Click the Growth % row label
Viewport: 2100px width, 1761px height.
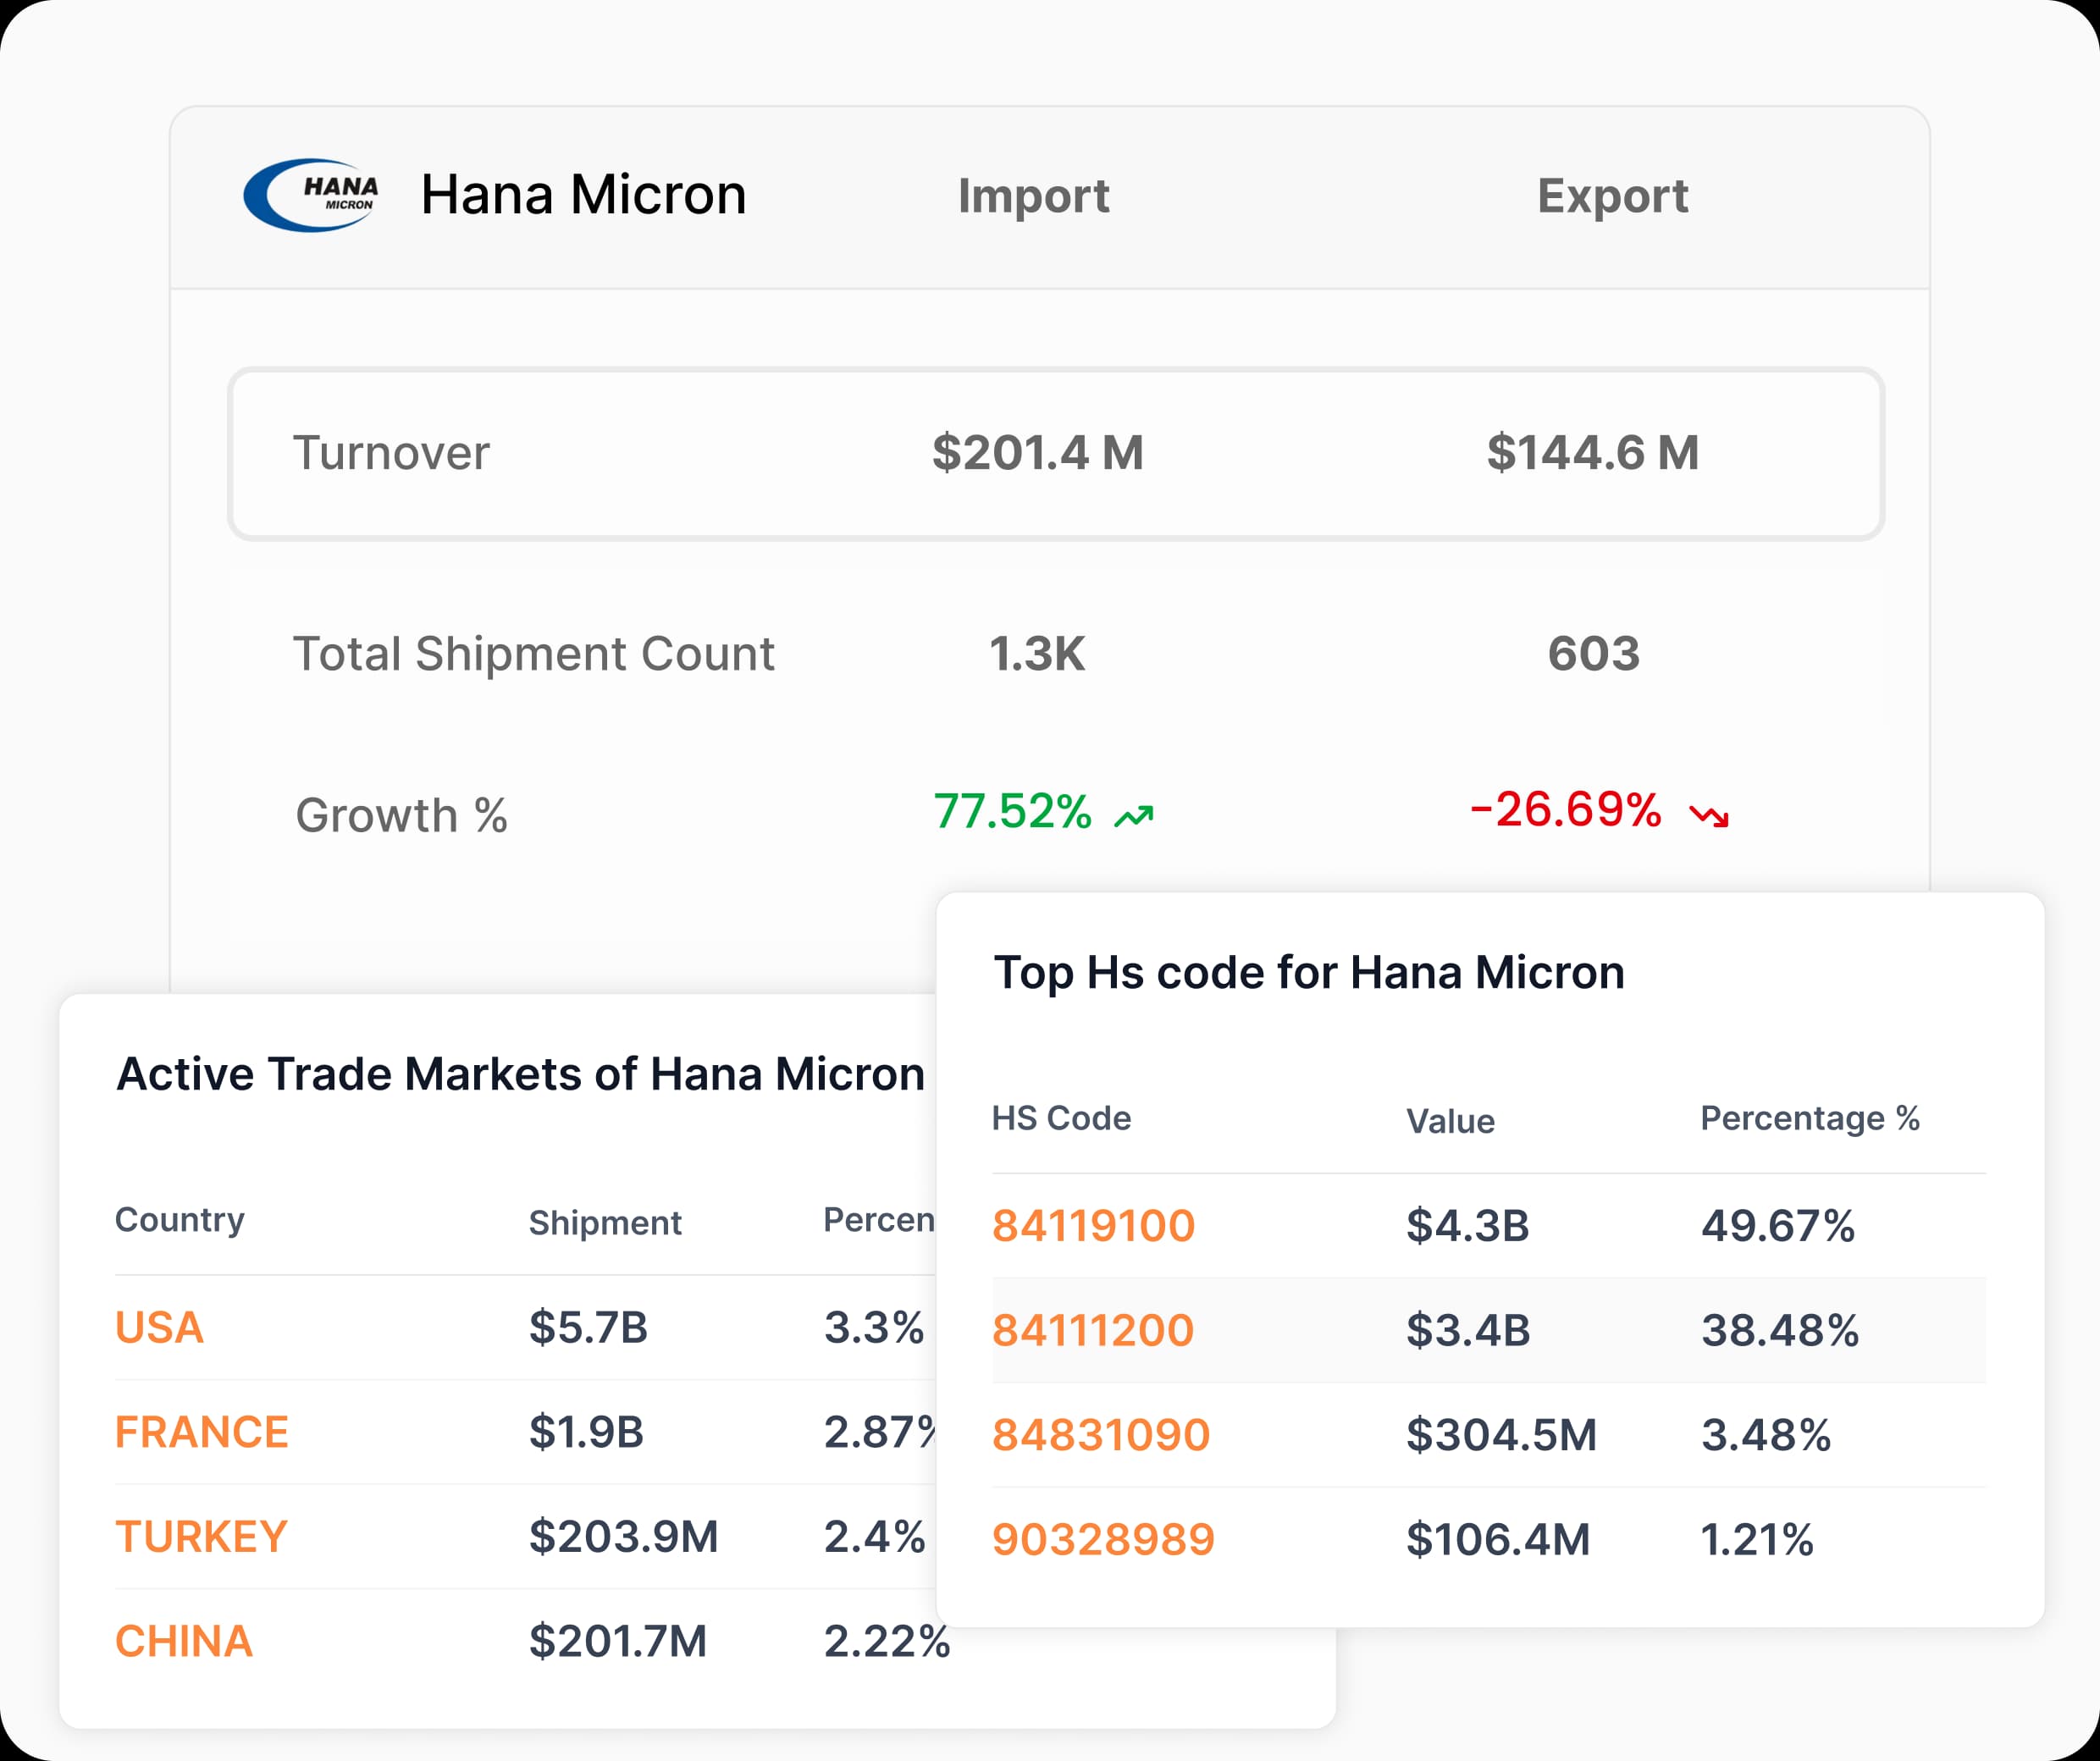[401, 815]
